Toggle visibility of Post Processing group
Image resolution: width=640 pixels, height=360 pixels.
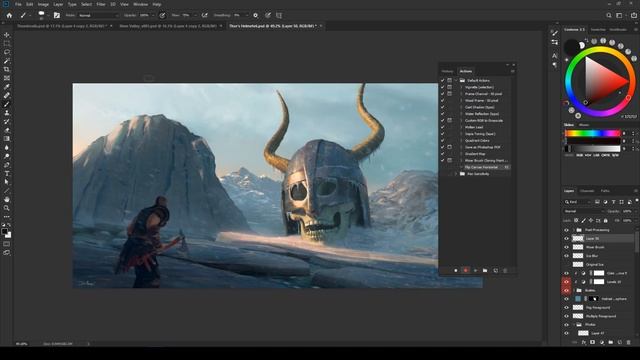pyautogui.click(x=567, y=230)
